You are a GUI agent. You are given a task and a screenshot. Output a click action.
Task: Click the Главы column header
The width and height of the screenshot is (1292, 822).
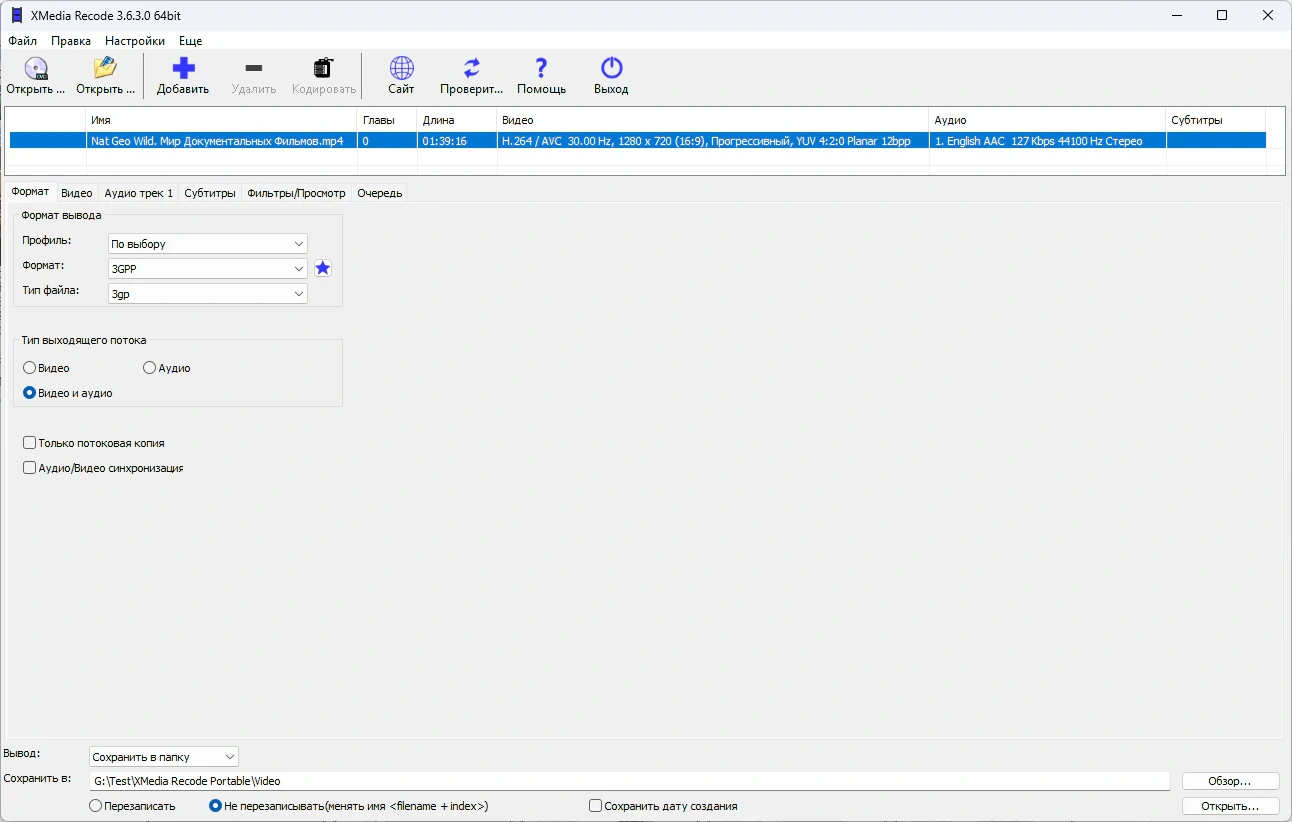click(387, 120)
